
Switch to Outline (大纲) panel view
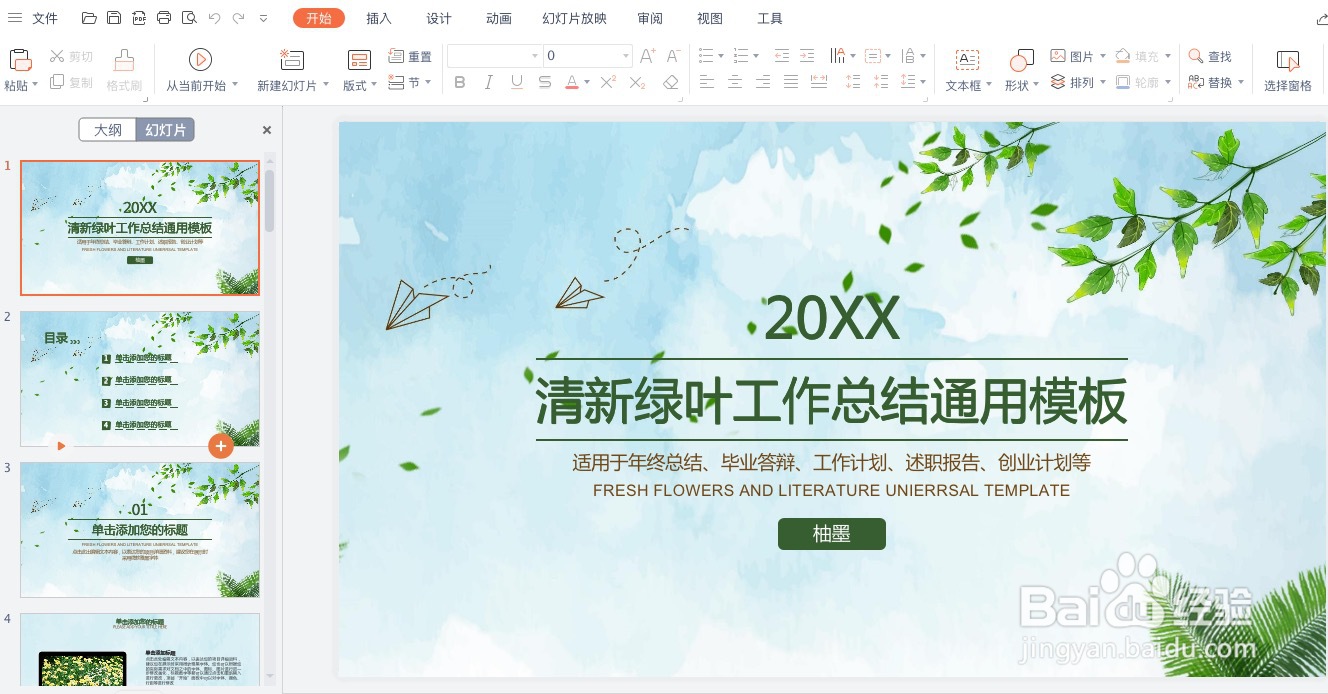108,130
